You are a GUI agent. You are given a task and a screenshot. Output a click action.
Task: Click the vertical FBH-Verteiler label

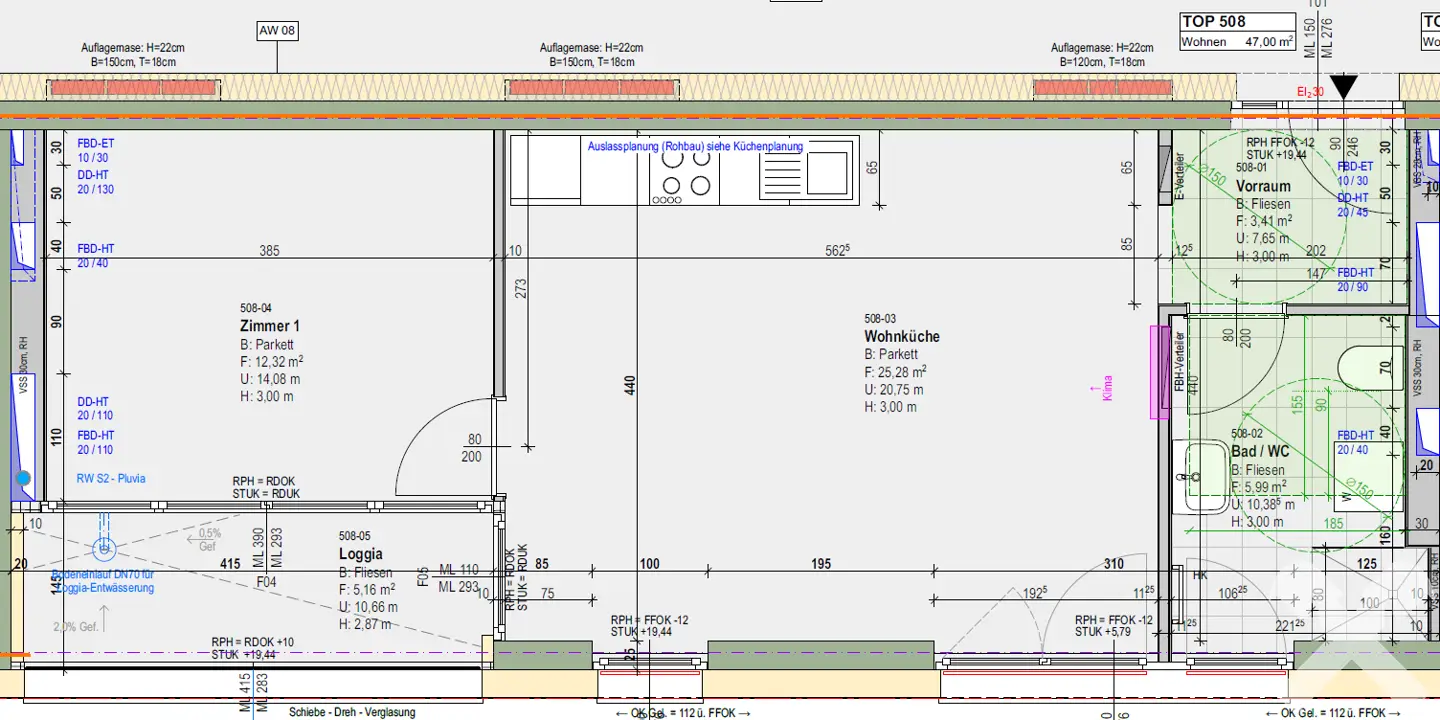1179,360
